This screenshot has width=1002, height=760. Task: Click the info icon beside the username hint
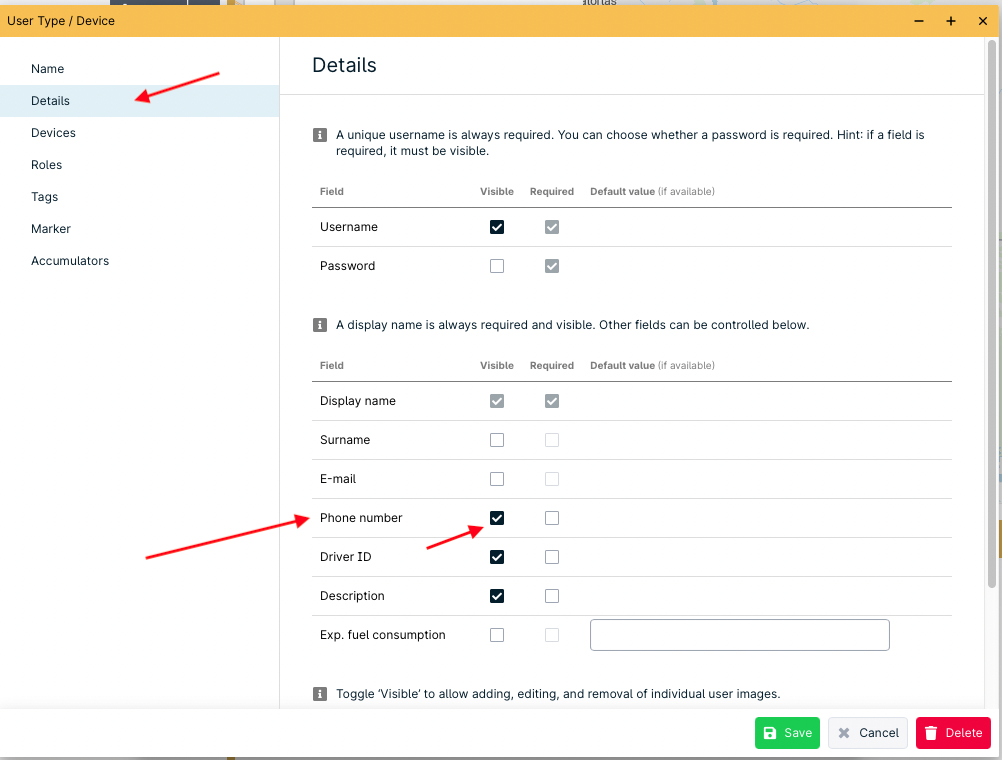click(x=320, y=135)
